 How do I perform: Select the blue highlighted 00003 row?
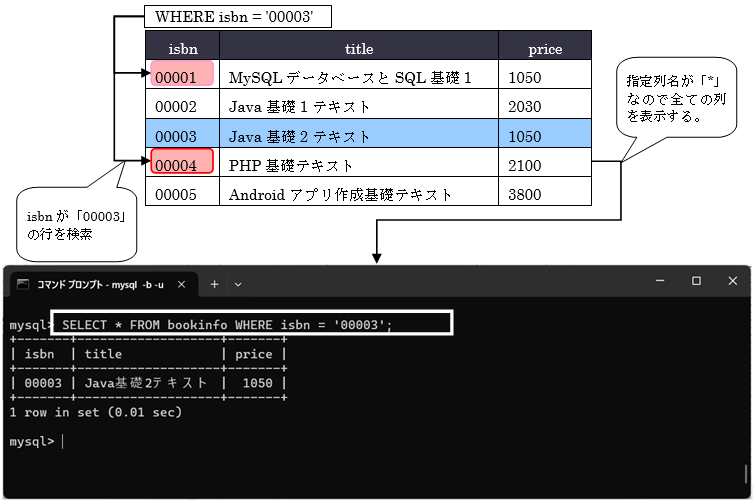[368, 135]
